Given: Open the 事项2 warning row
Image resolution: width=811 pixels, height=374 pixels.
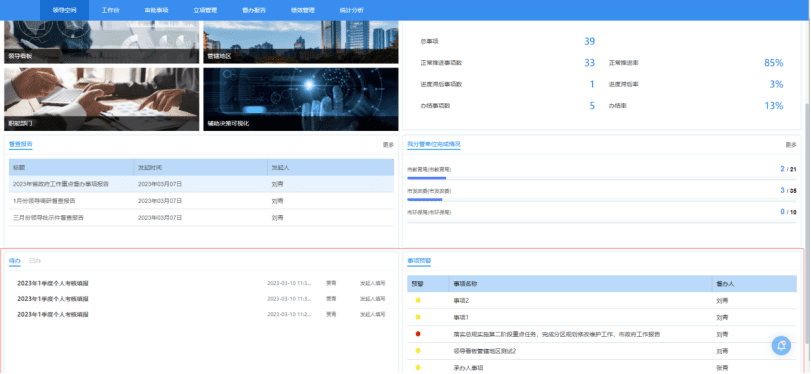Looking at the screenshot, I should tap(602, 301).
